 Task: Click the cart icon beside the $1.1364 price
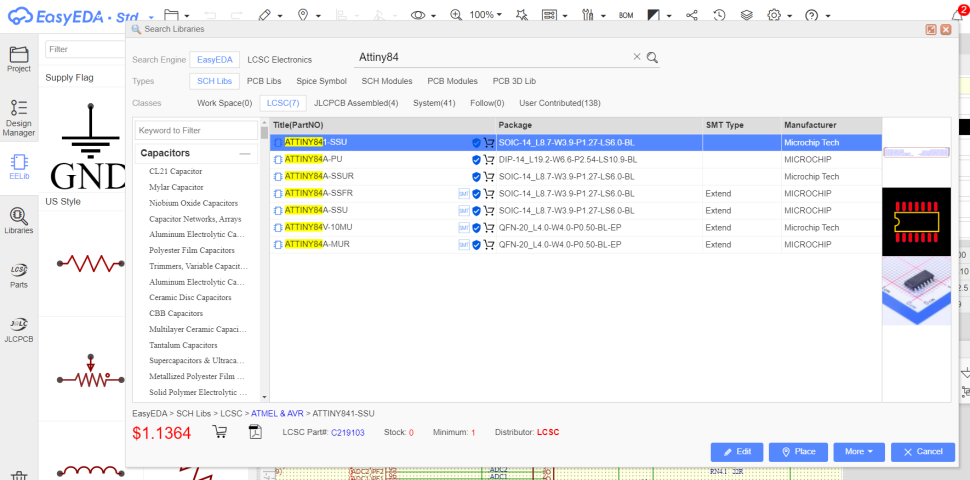(220, 432)
